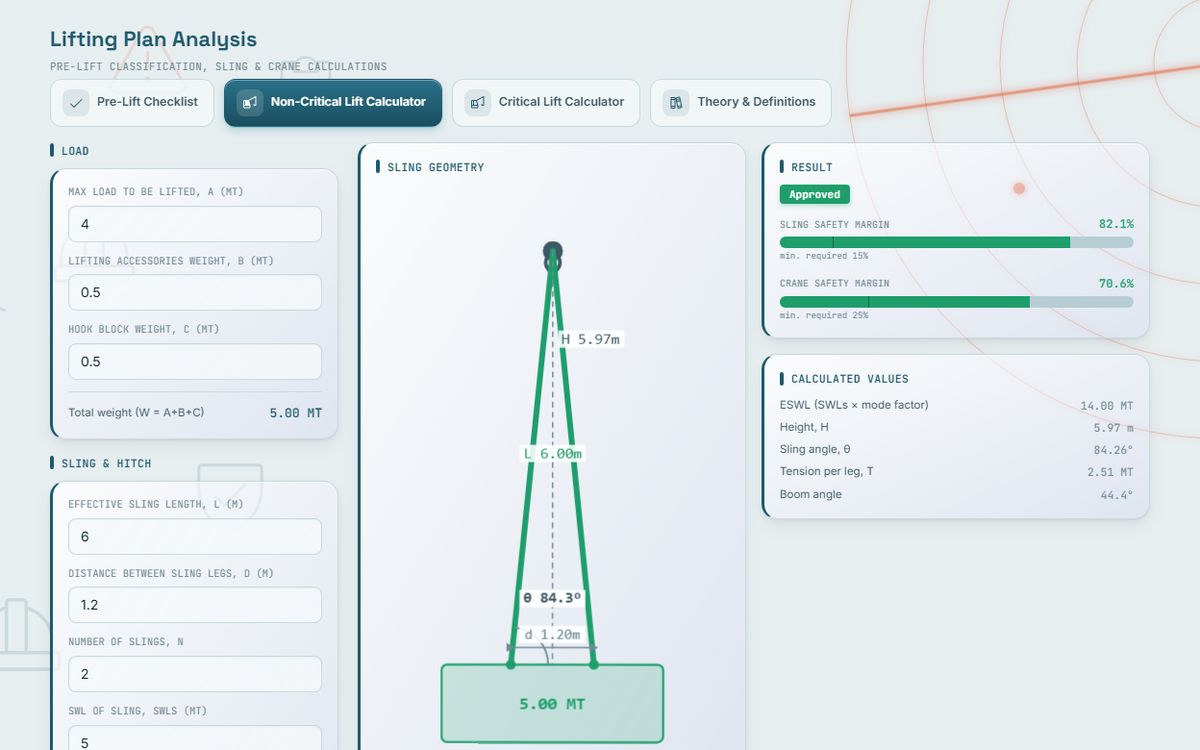Click the Lifting Plan Analysis title

point(153,40)
